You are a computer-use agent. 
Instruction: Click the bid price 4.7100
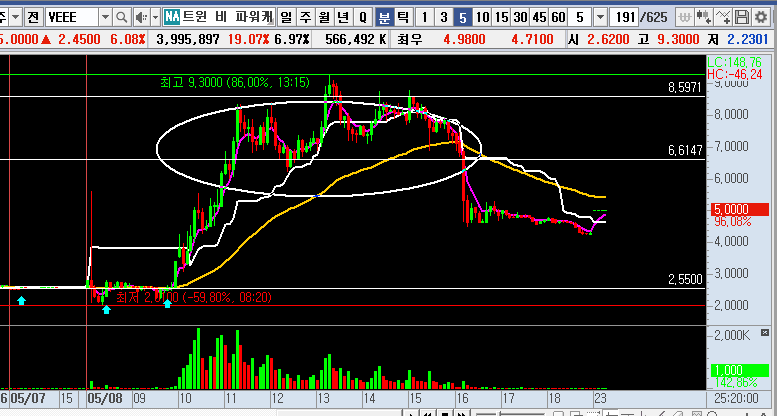coord(532,40)
